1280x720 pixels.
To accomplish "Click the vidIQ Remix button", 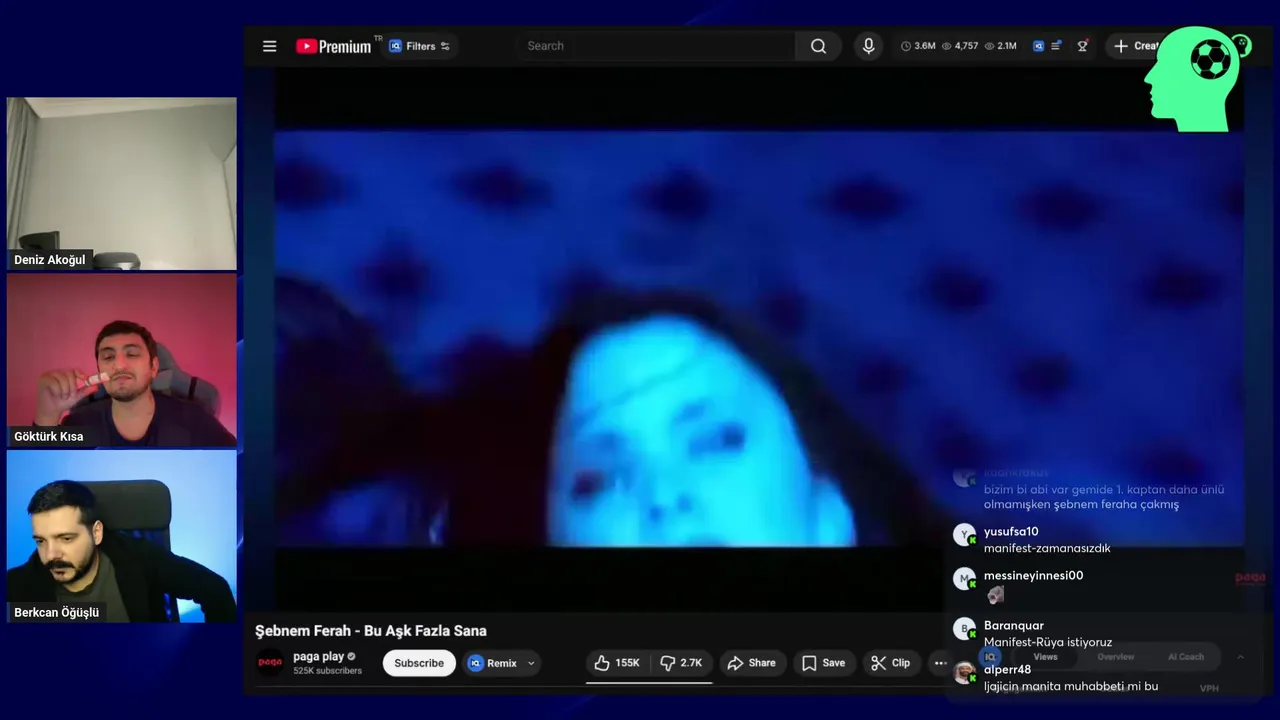I will coord(492,663).
